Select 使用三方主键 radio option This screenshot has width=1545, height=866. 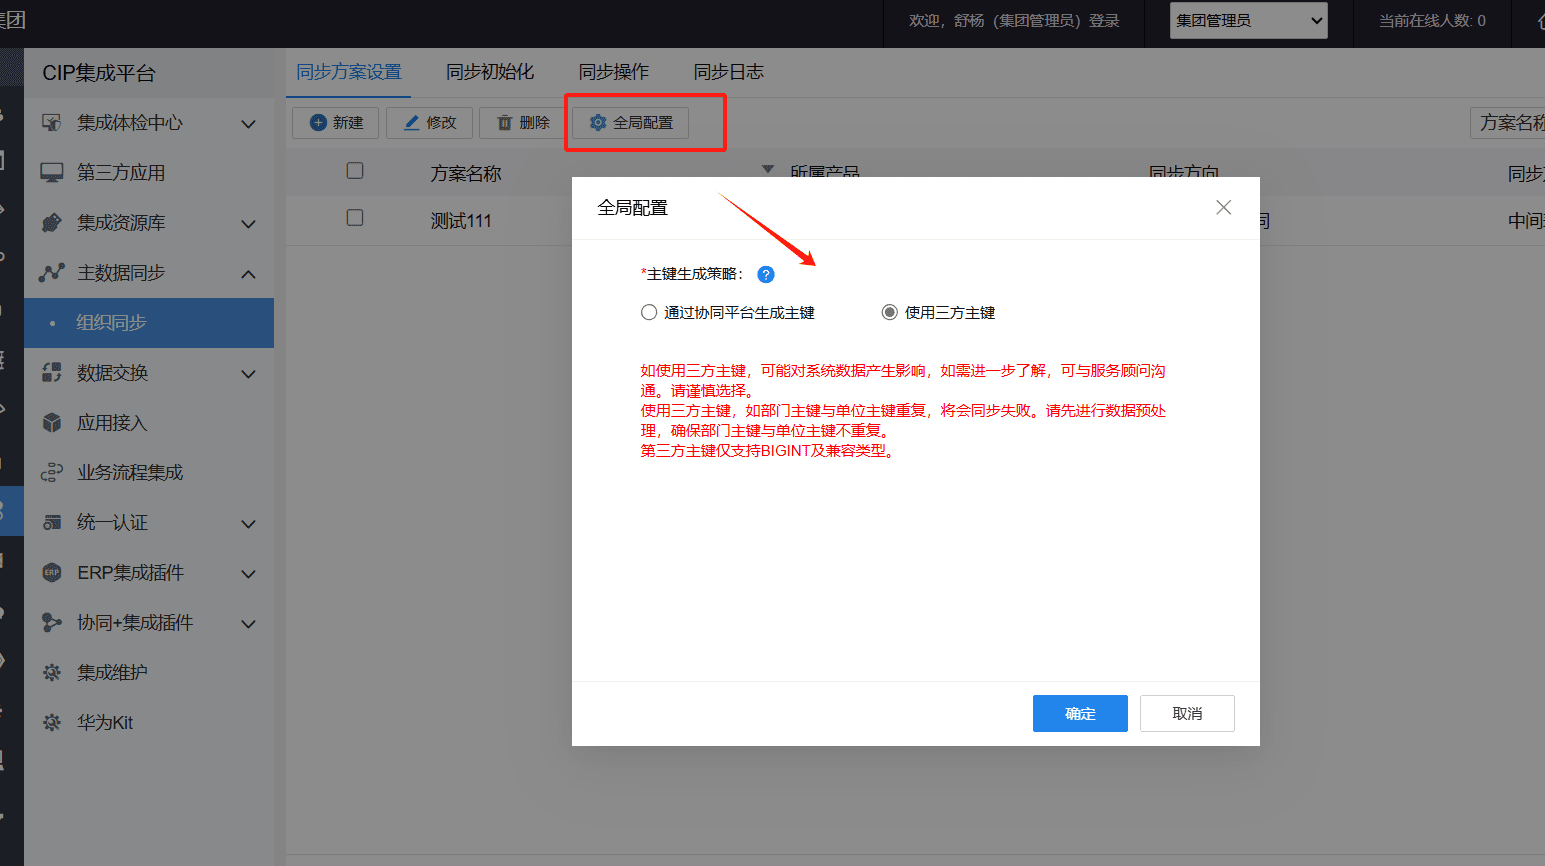pos(890,313)
